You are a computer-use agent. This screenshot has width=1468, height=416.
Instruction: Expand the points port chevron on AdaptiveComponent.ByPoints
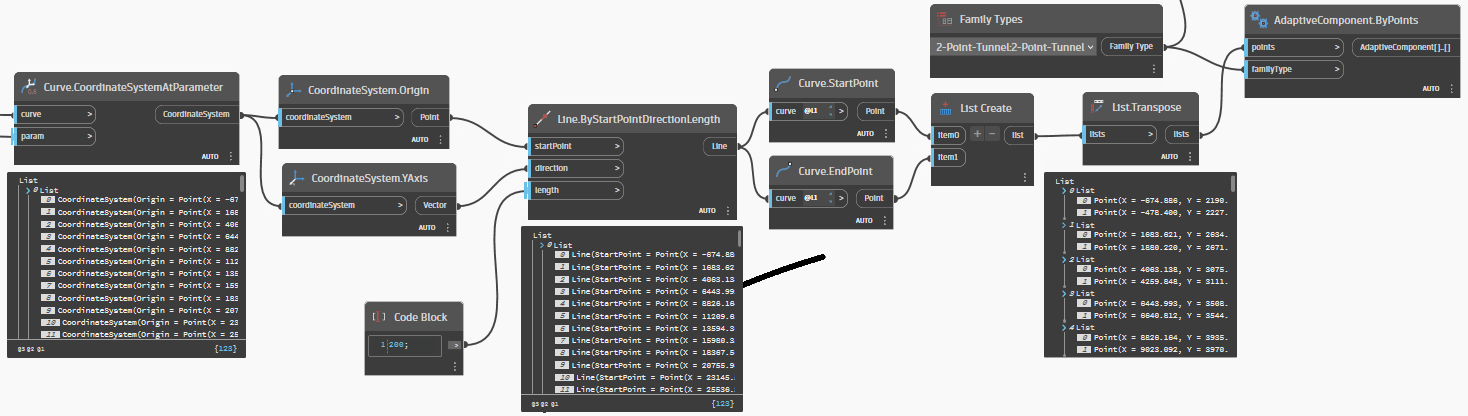(x=1336, y=47)
